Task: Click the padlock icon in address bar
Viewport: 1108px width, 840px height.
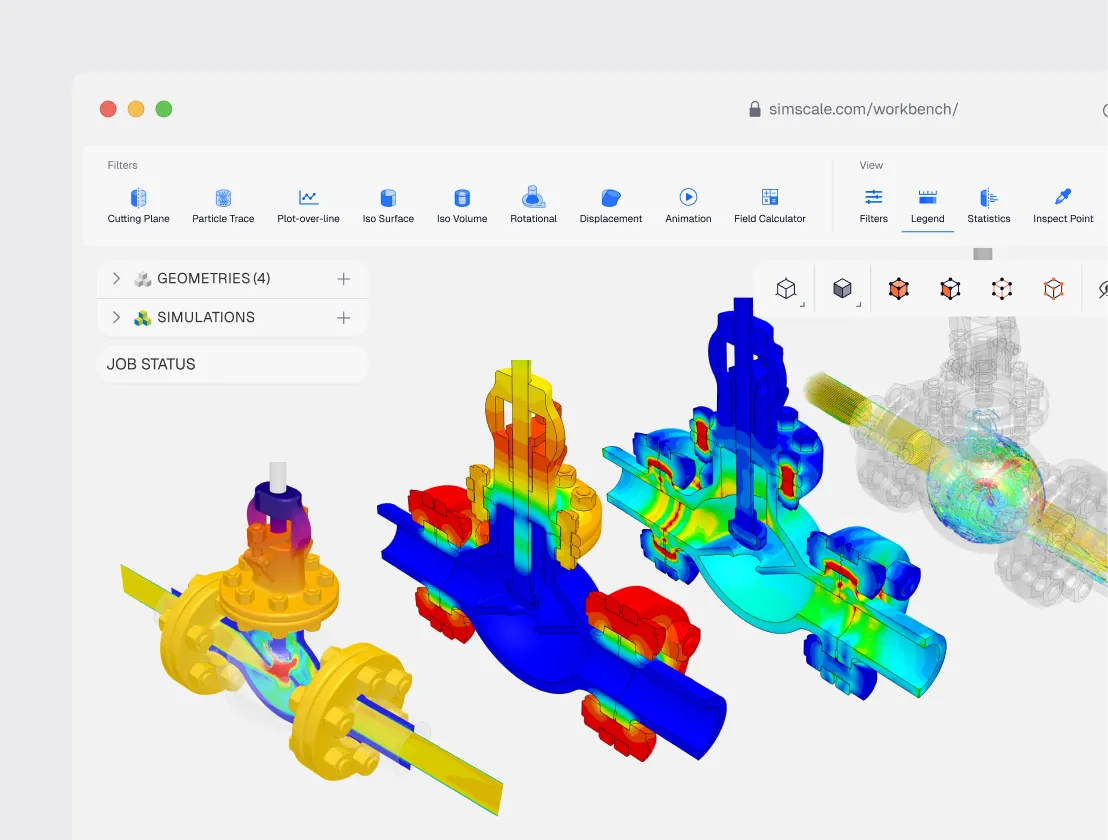Action: pos(755,109)
